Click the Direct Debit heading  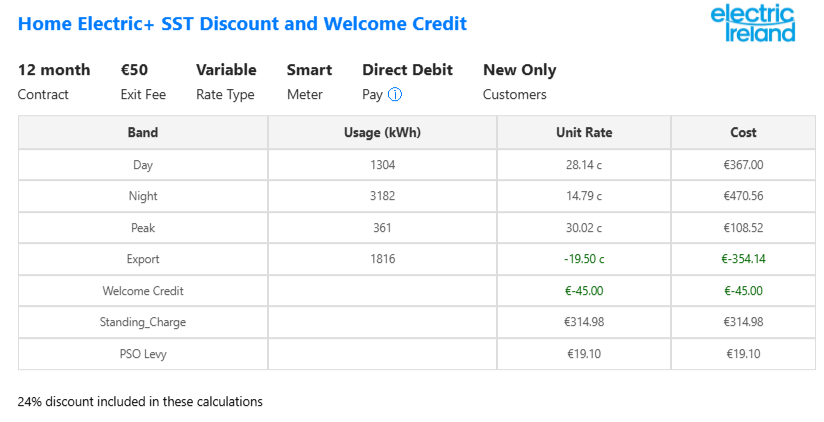[x=407, y=70]
